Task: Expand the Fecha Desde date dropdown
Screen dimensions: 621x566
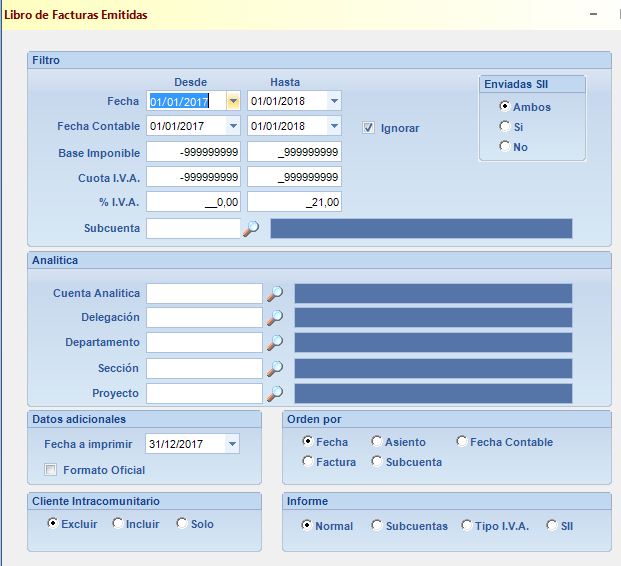Action: [x=233, y=101]
